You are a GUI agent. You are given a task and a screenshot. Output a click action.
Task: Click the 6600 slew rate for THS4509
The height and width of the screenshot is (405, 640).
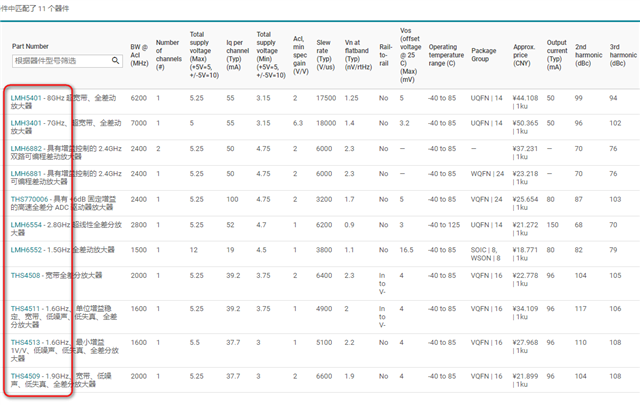[x=324, y=376]
